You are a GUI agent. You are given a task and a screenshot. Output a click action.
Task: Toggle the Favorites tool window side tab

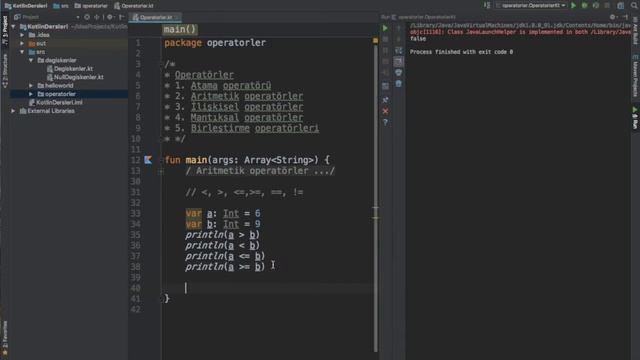click(x=5, y=338)
